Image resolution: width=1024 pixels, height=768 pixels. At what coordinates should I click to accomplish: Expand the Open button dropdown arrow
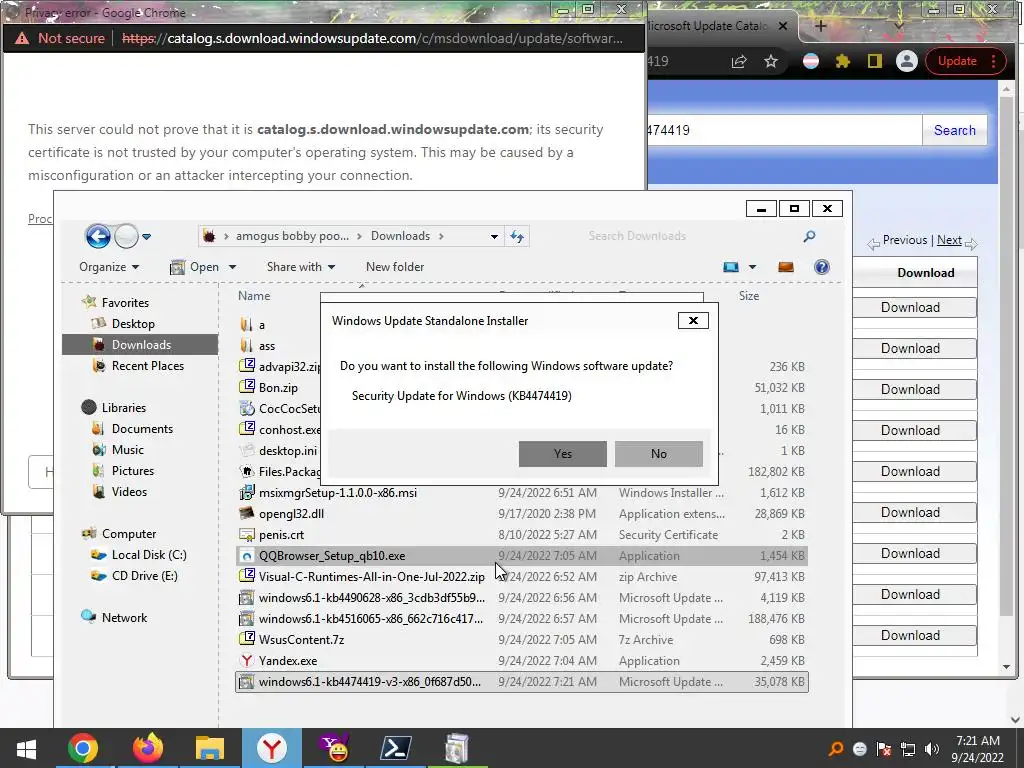point(232,267)
